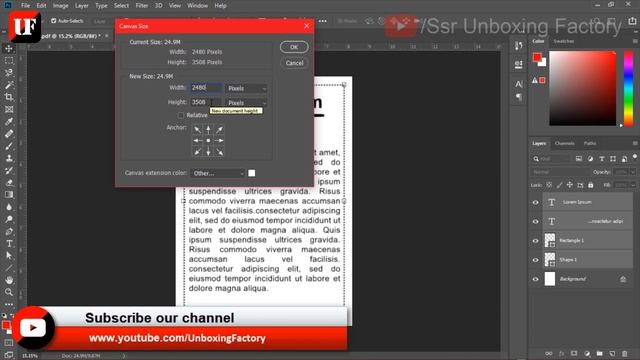Screen dimensions: 640x360
Task: Open the Edit Toolbar three-dots button
Action: [x=9, y=304]
